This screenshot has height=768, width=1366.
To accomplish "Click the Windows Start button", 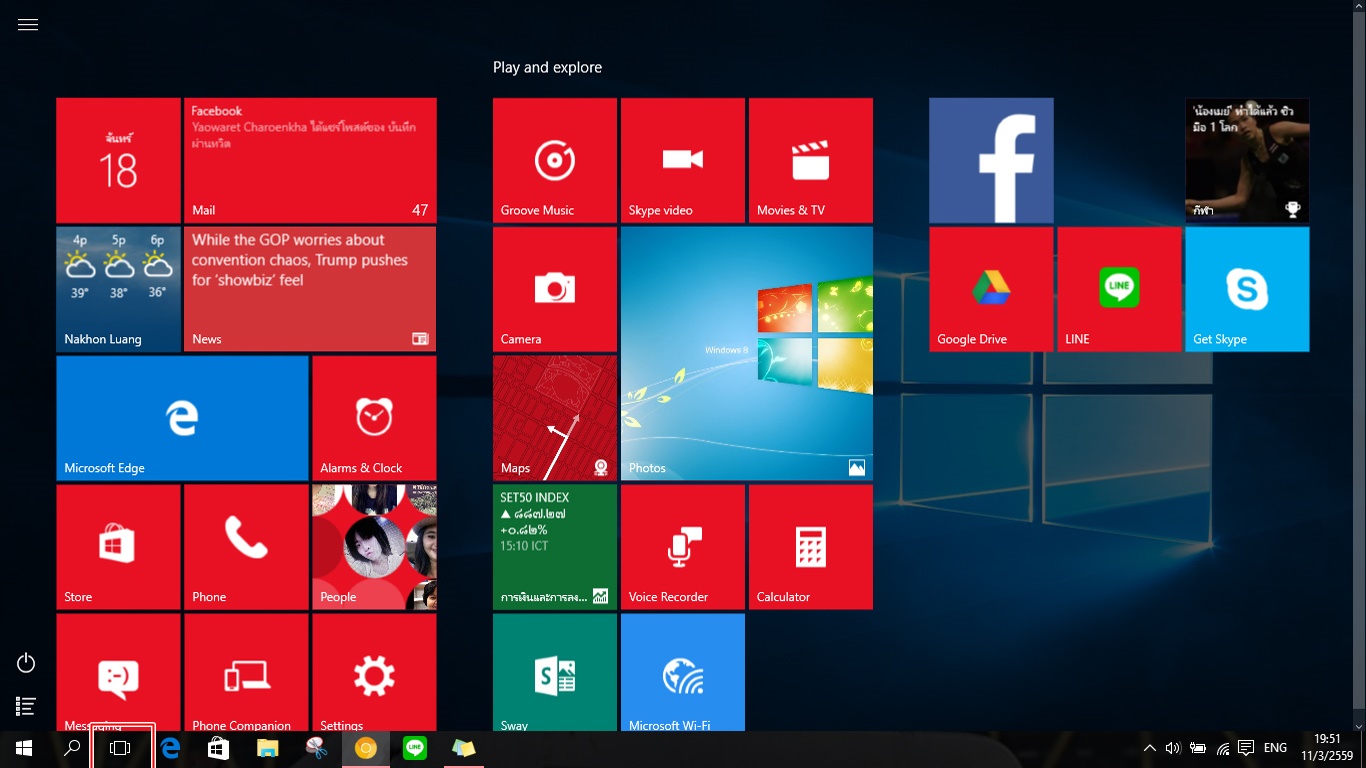I will (x=24, y=748).
